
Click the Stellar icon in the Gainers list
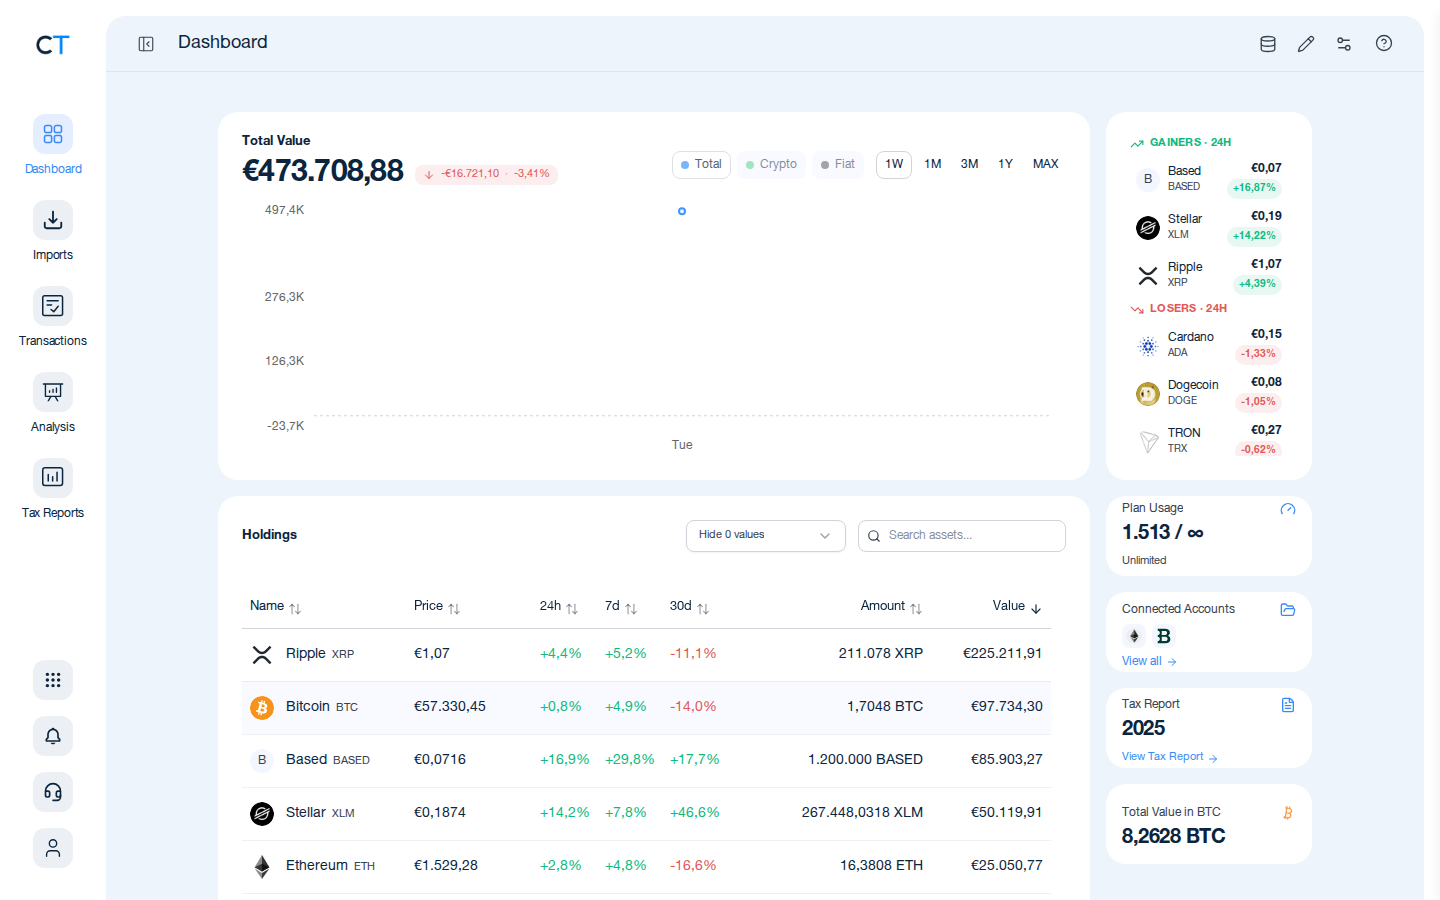[x=1148, y=228]
